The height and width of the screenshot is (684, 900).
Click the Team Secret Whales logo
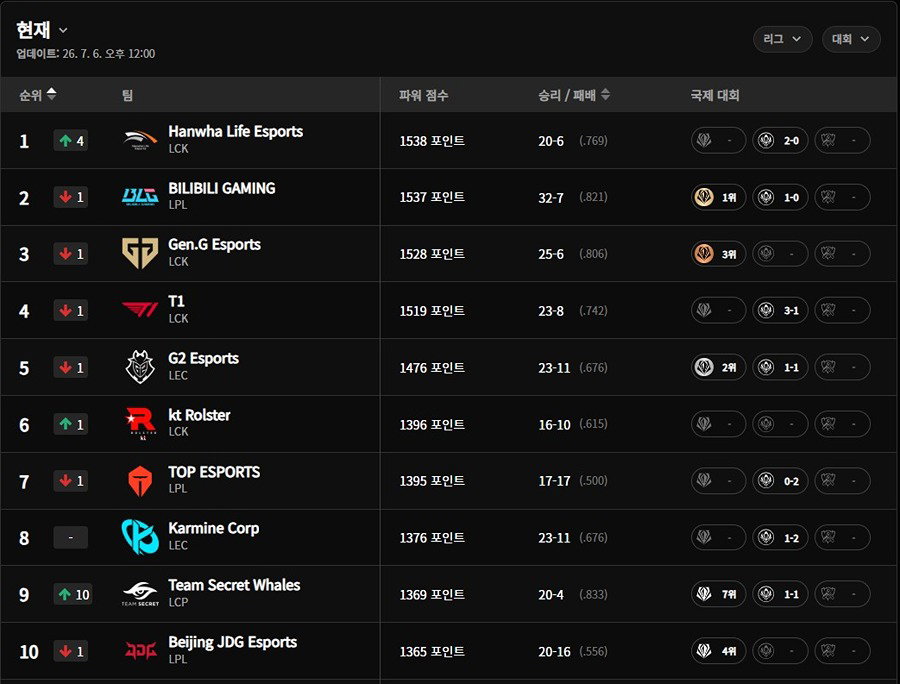click(x=140, y=594)
